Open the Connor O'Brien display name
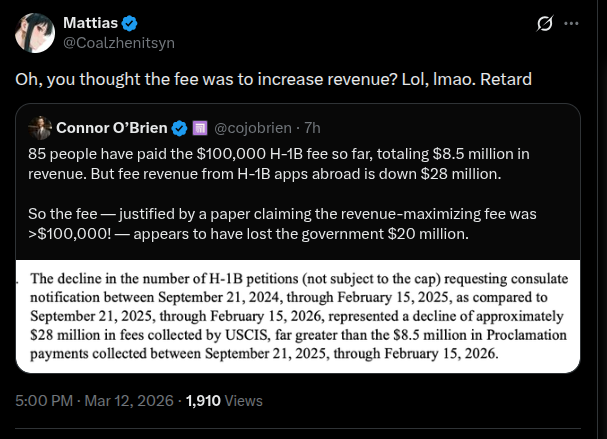 pyautogui.click(x=112, y=128)
